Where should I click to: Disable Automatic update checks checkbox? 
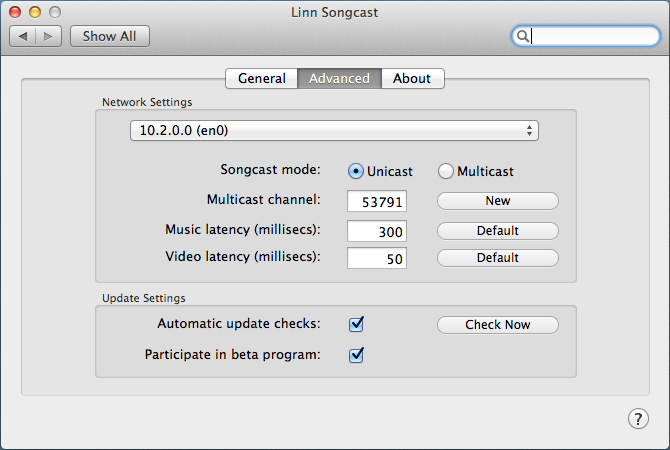point(356,324)
